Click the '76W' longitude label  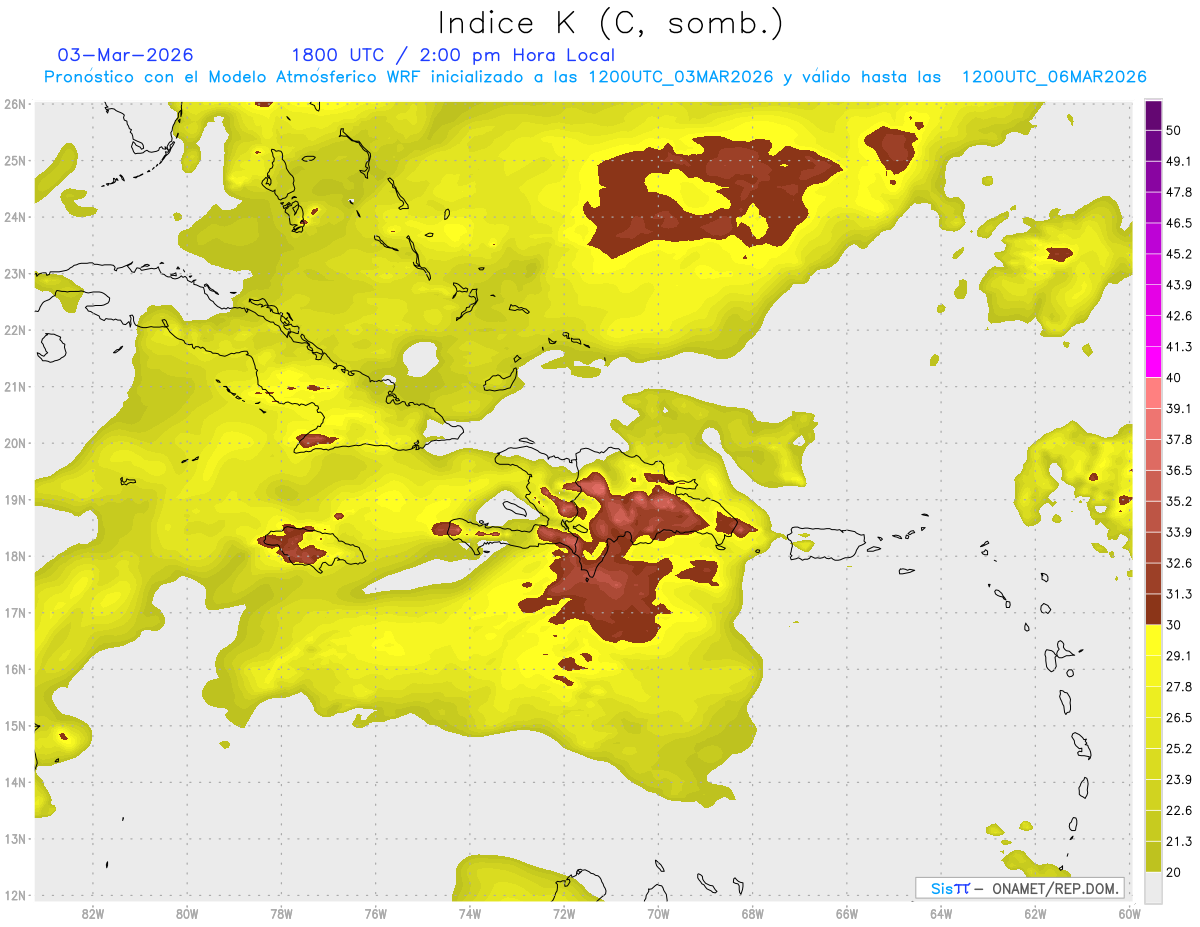375,913
